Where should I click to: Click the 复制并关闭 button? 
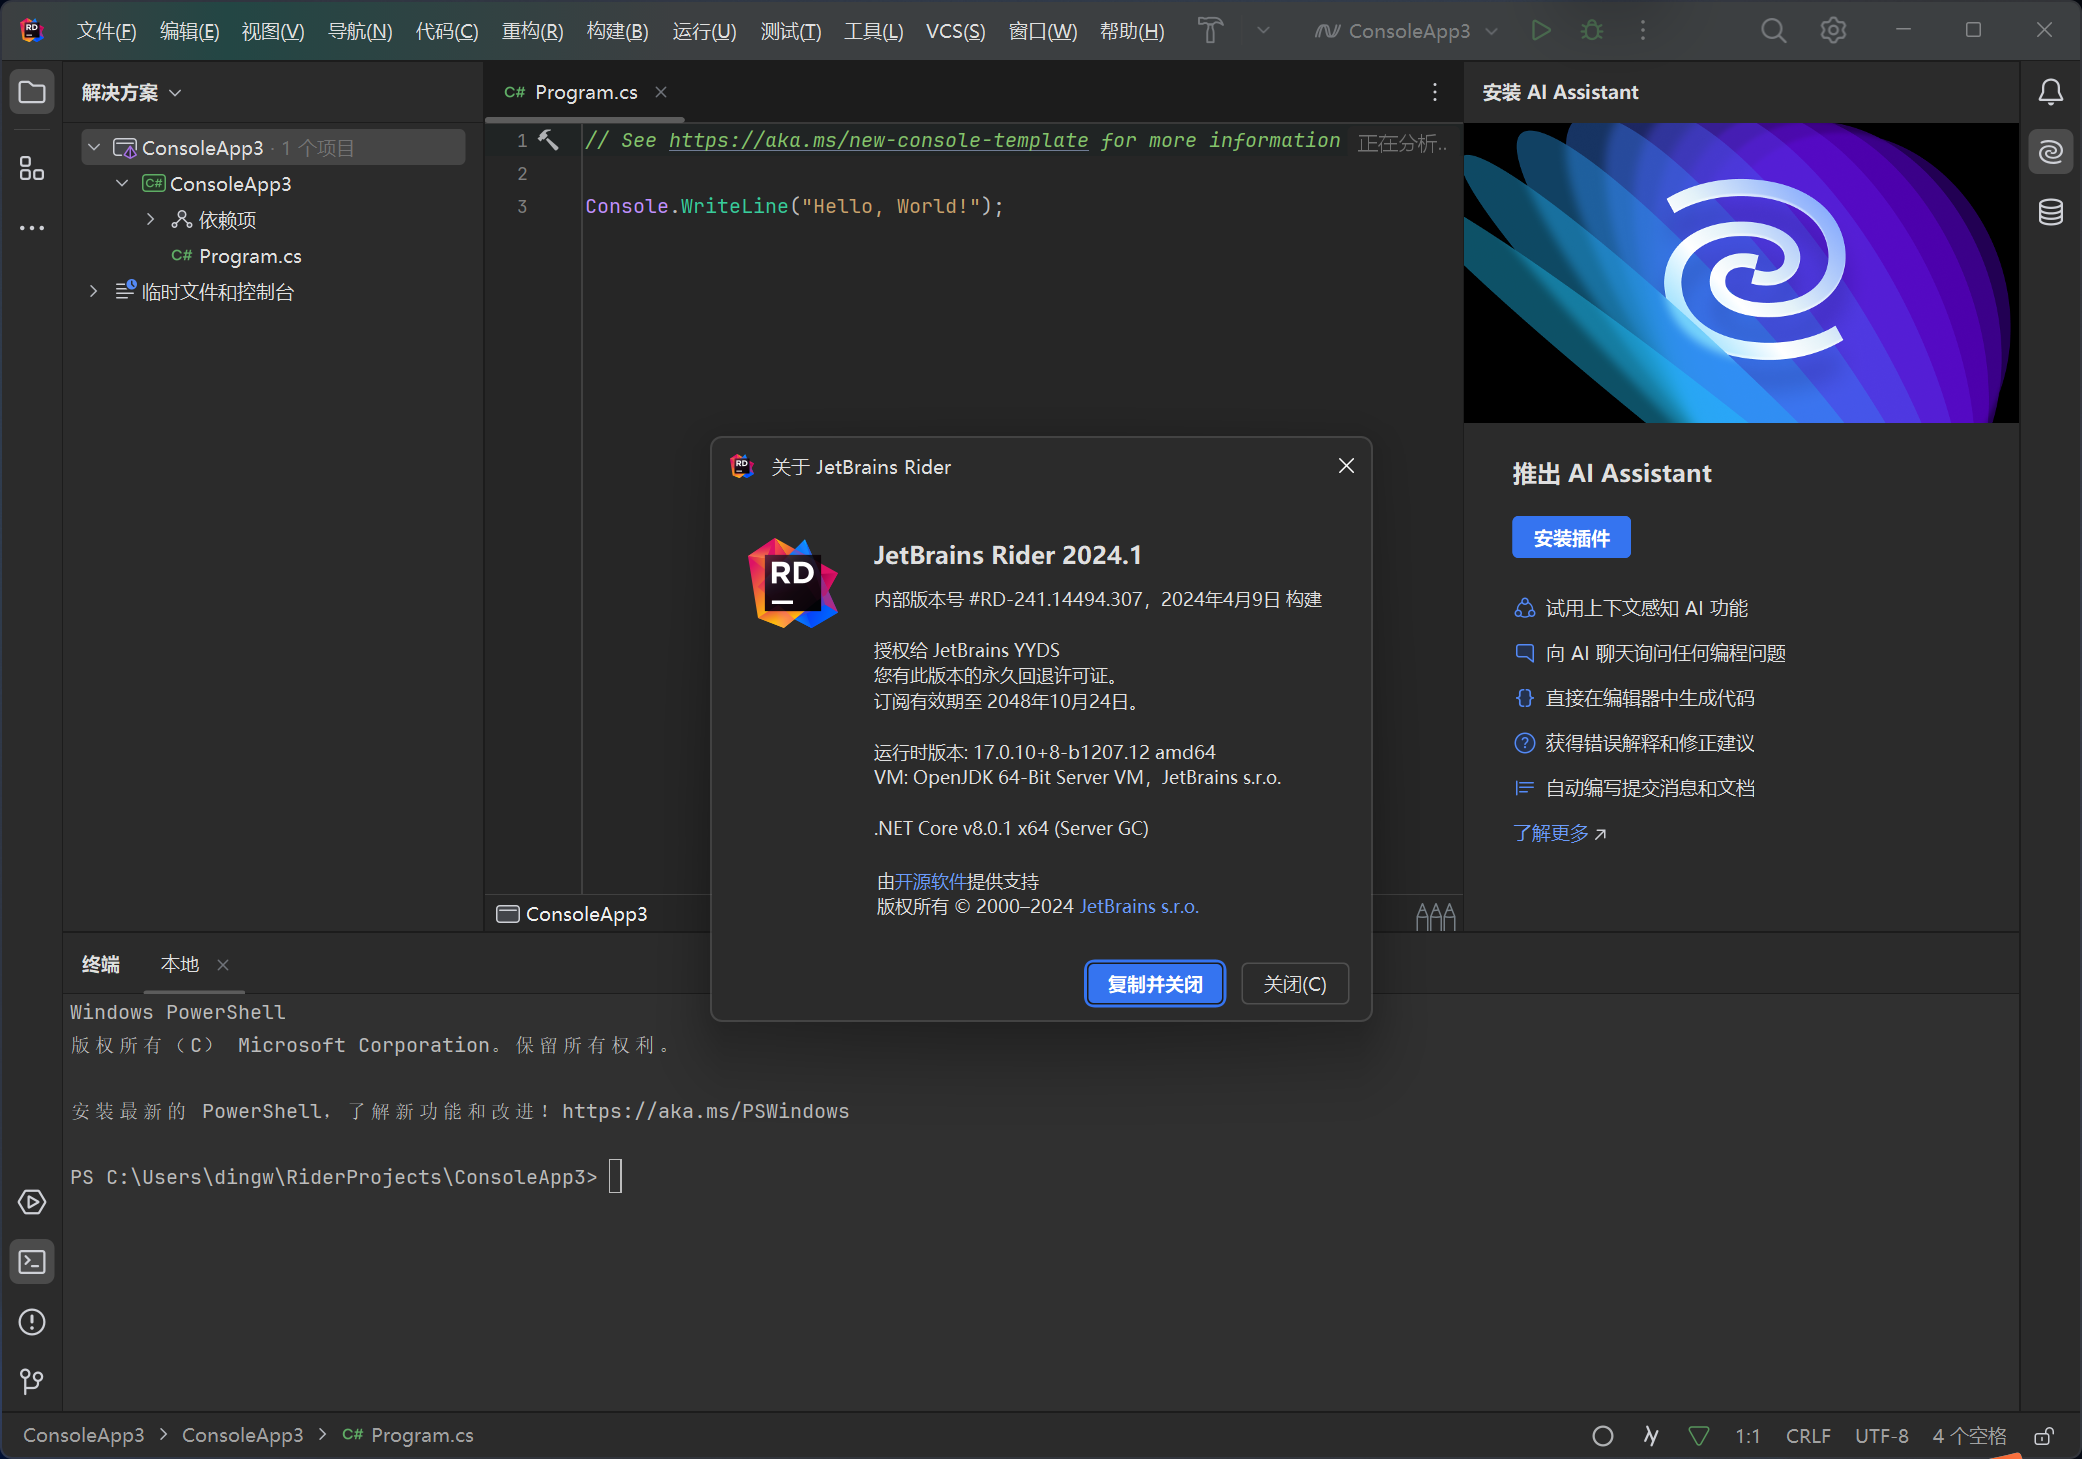tap(1154, 984)
